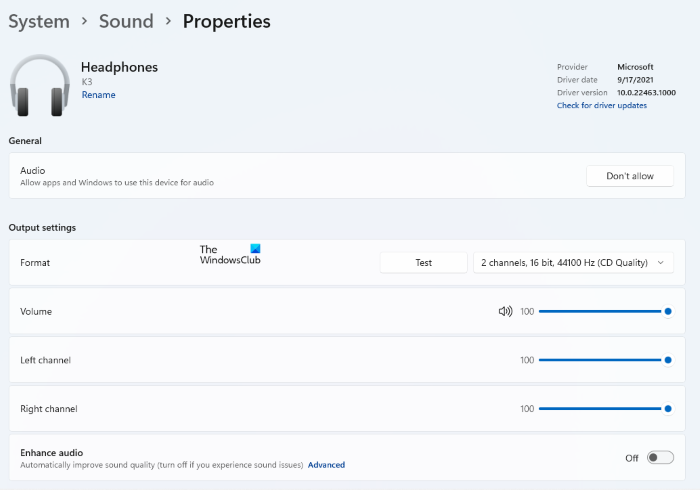Mute using the volume speaker icon
Image resolution: width=700 pixels, height=490 pixels.
tap(505, 311)
